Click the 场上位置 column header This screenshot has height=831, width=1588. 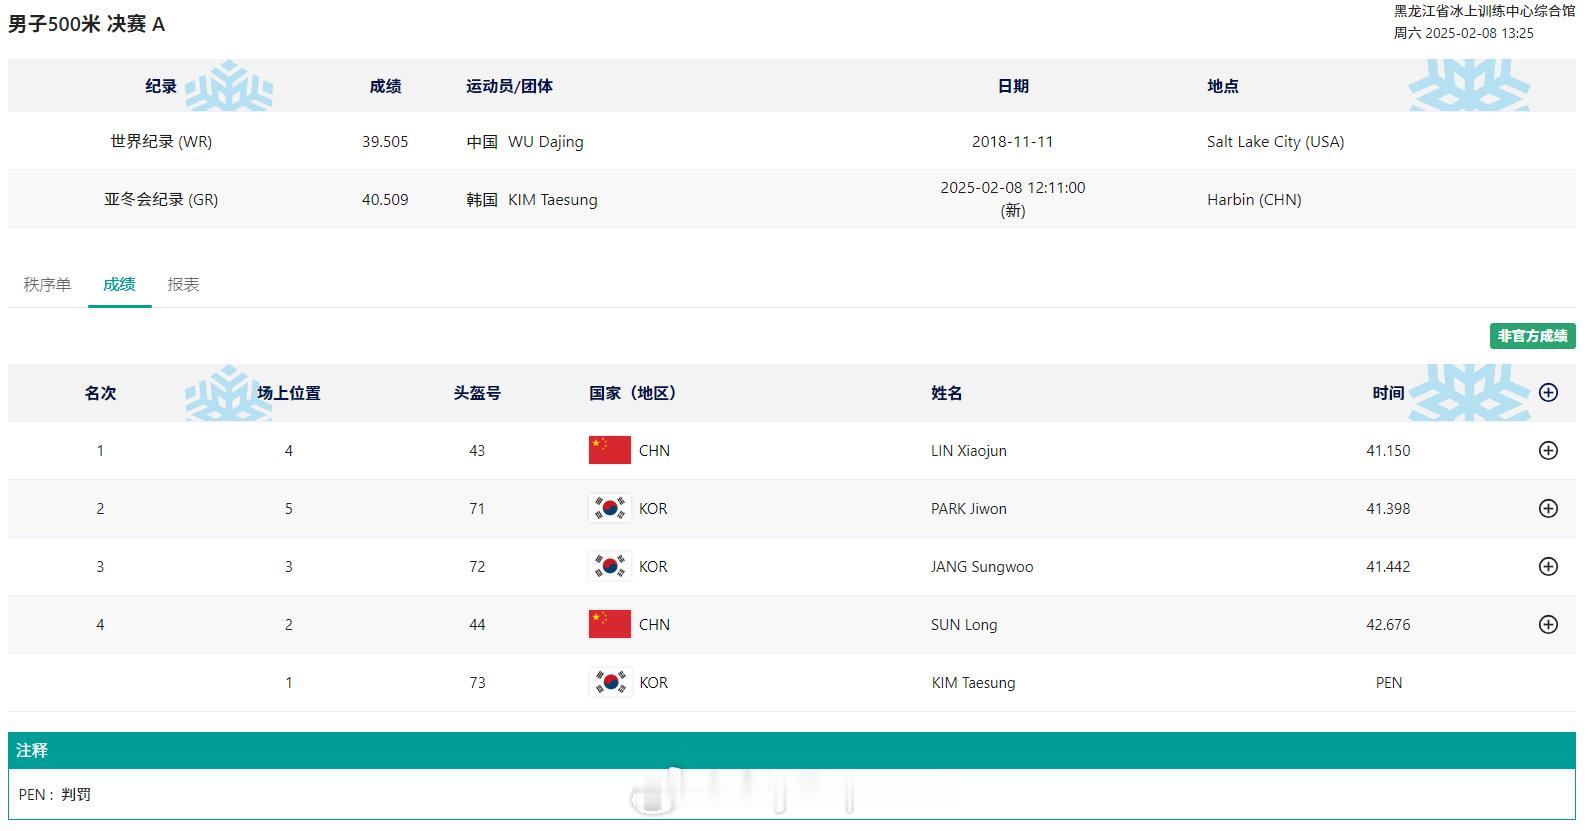pos(289,394)
